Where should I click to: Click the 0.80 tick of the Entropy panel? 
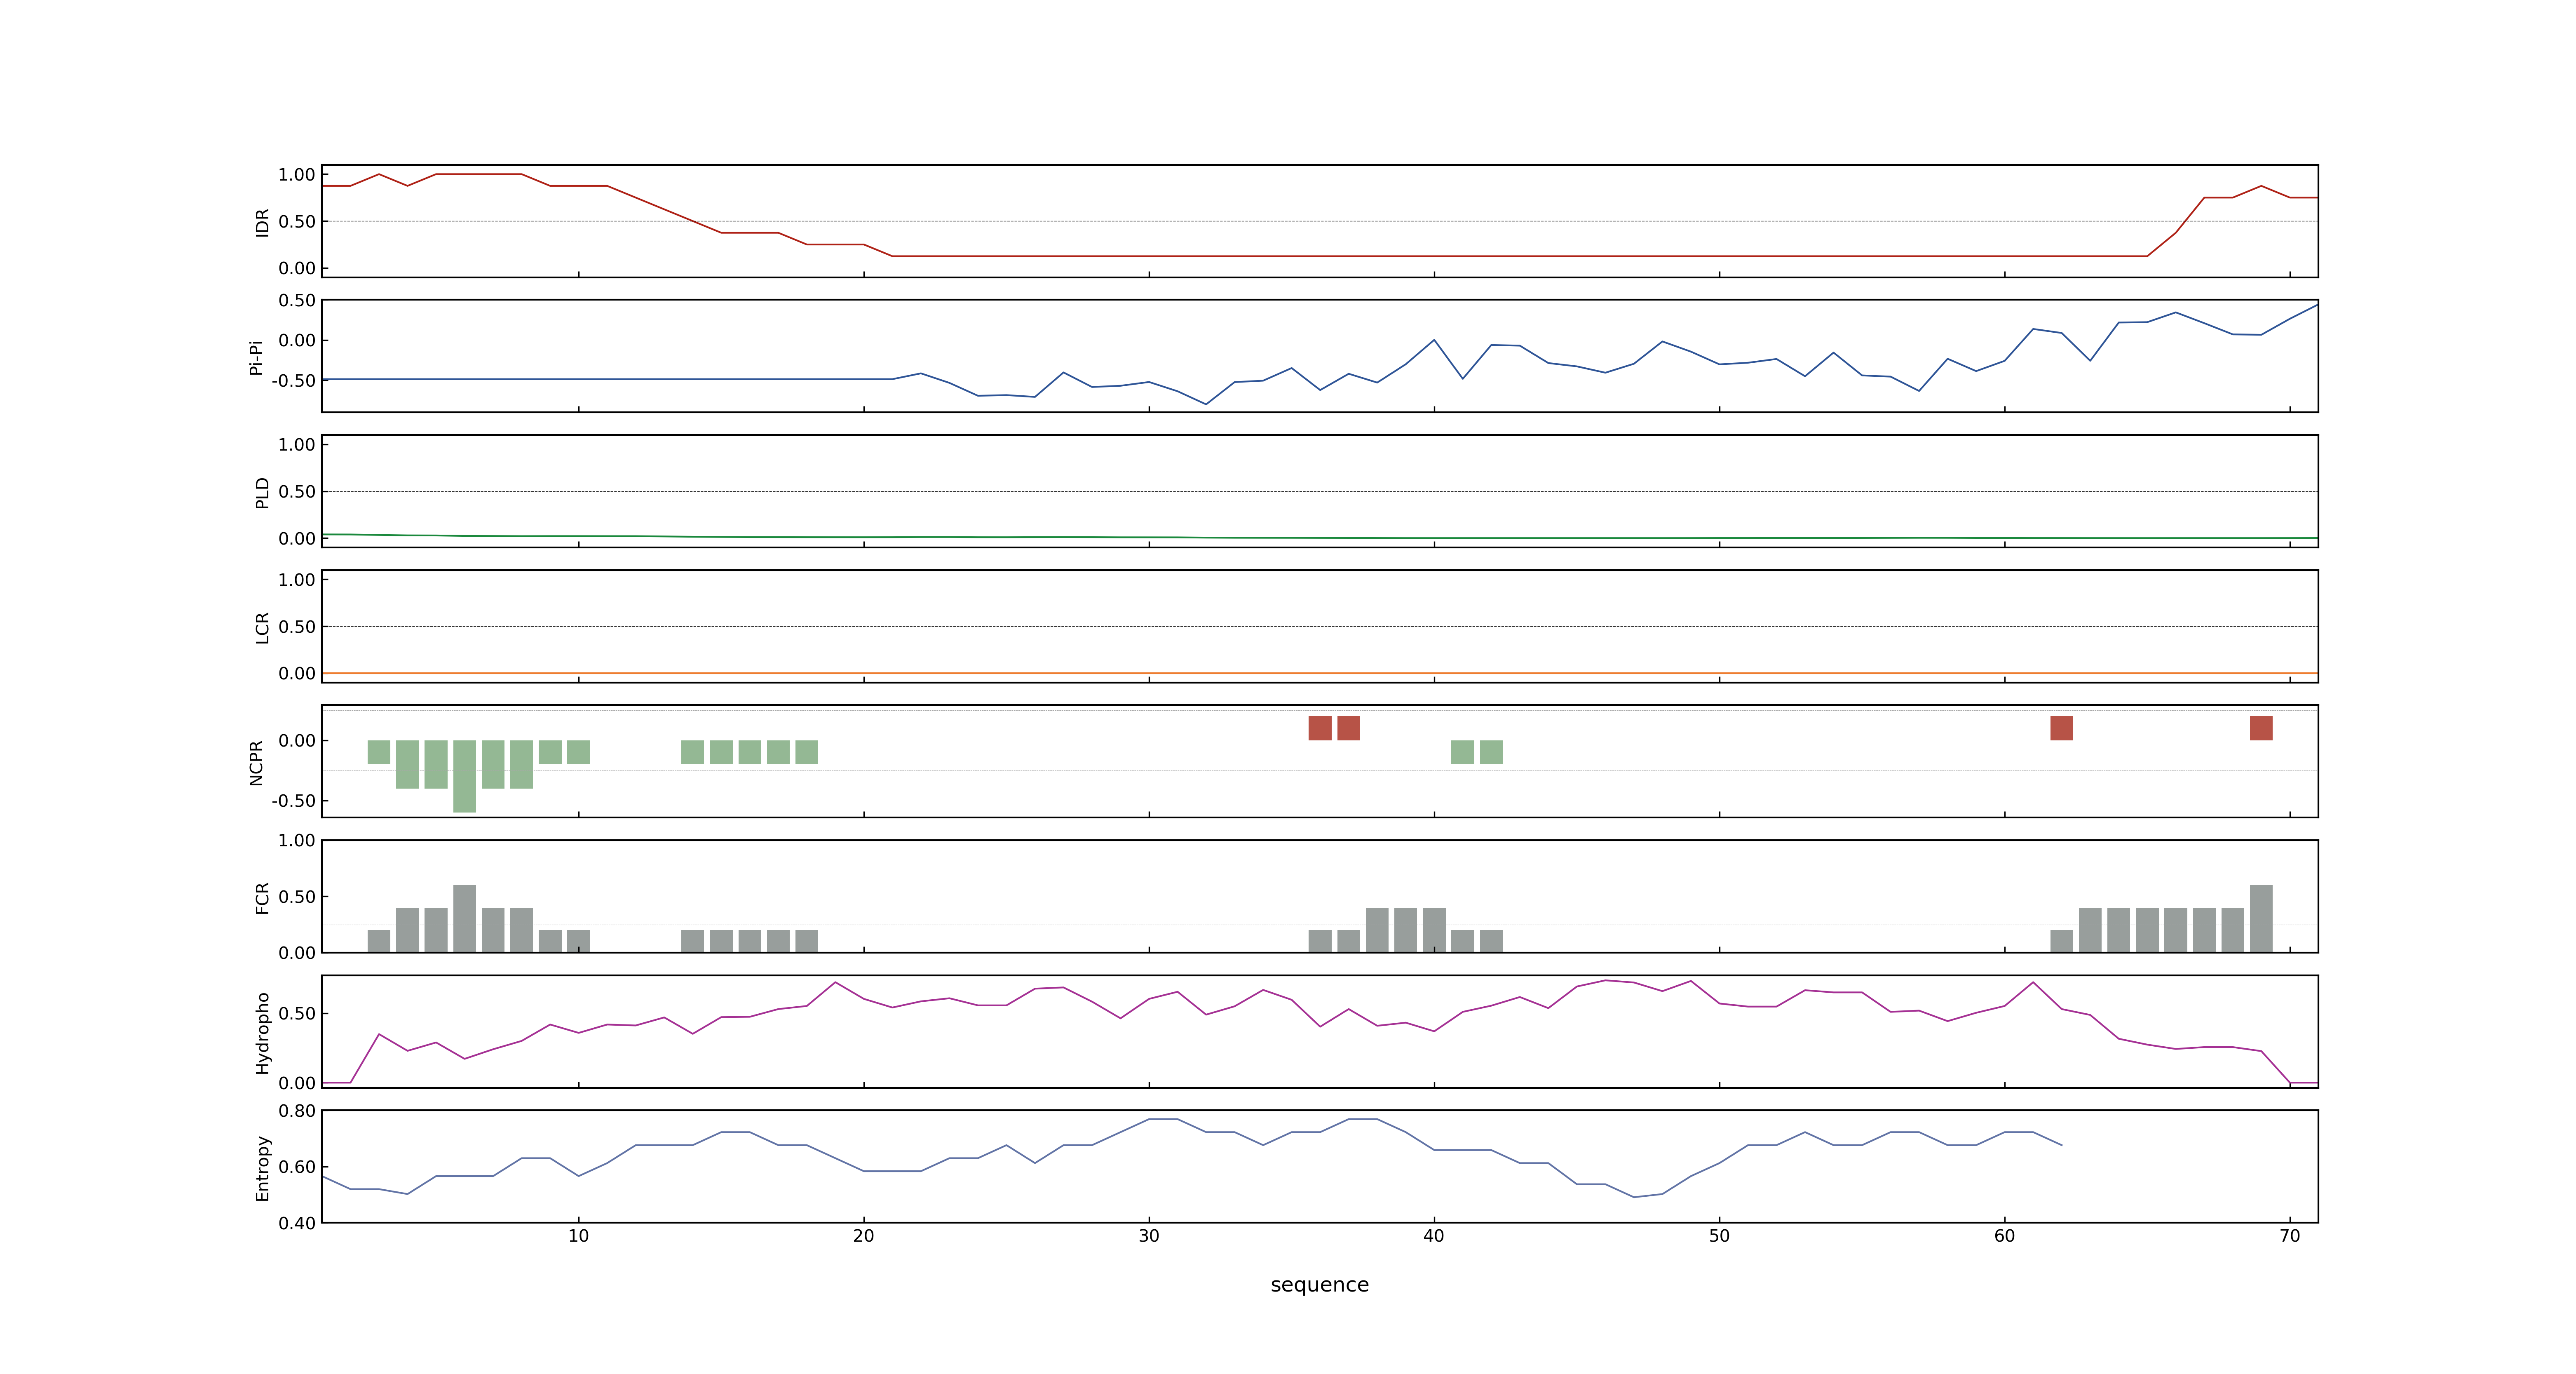pos(297,1111)
